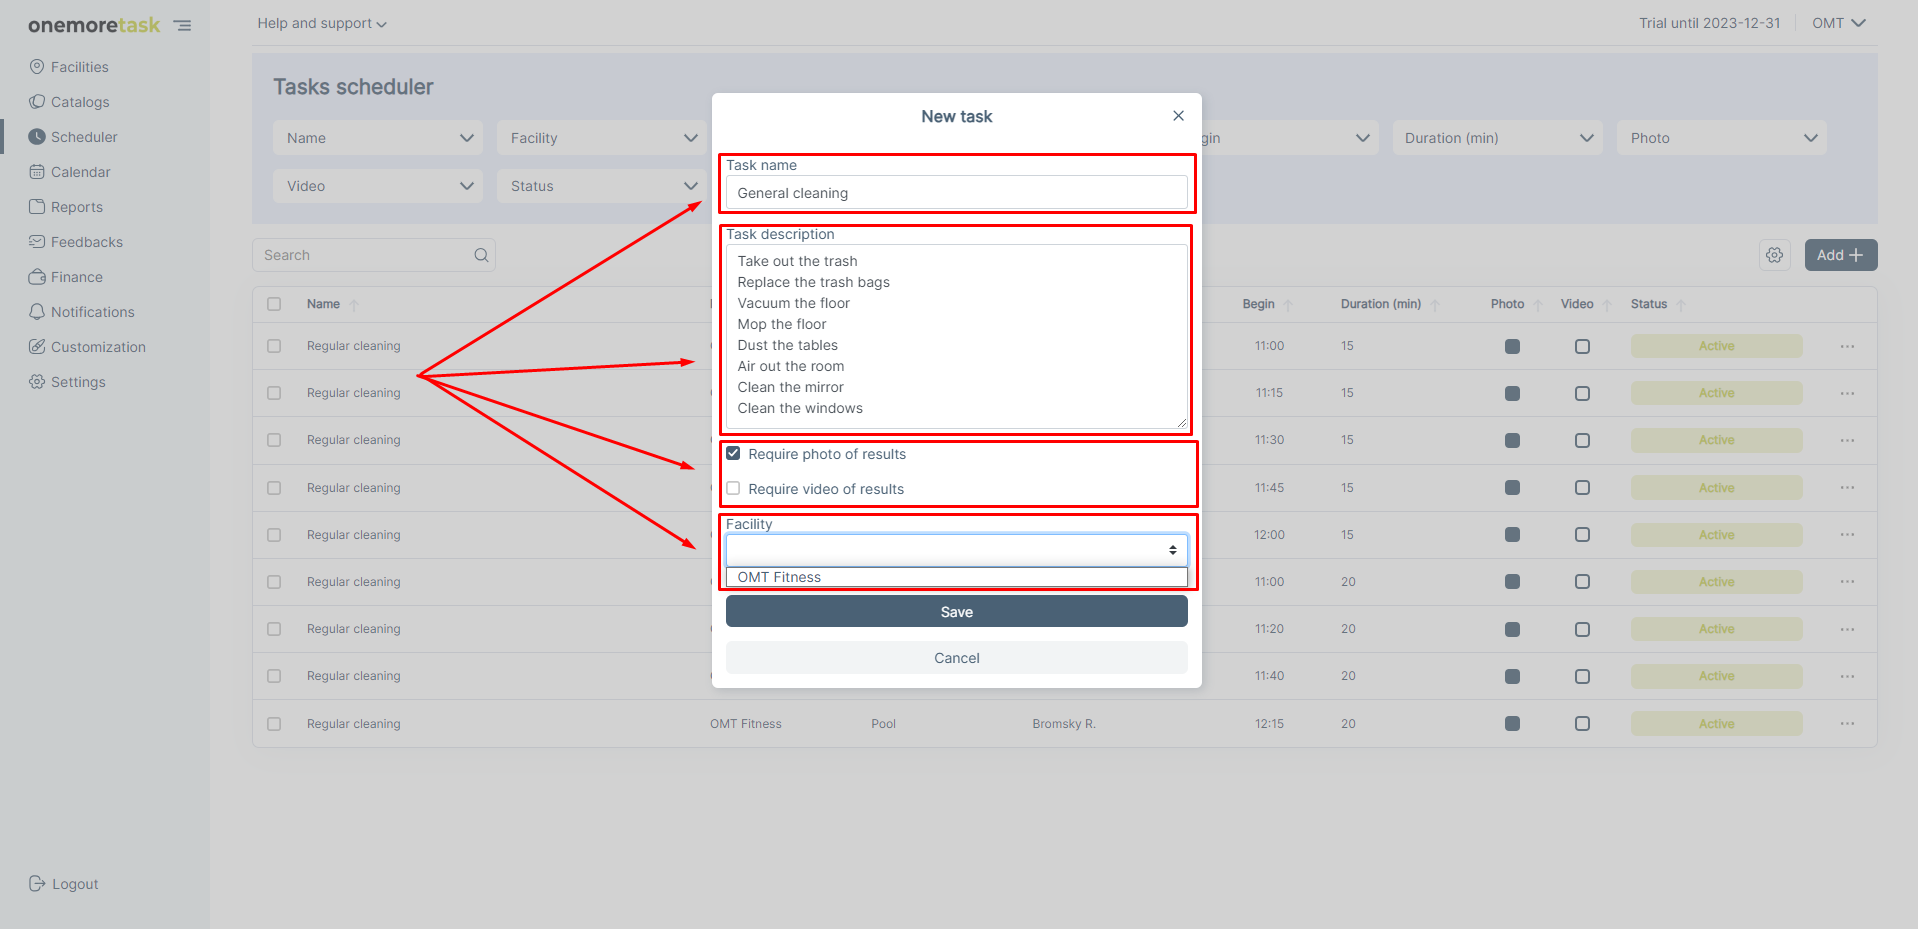
Task: Open Help and support menu
Action: 322,23
